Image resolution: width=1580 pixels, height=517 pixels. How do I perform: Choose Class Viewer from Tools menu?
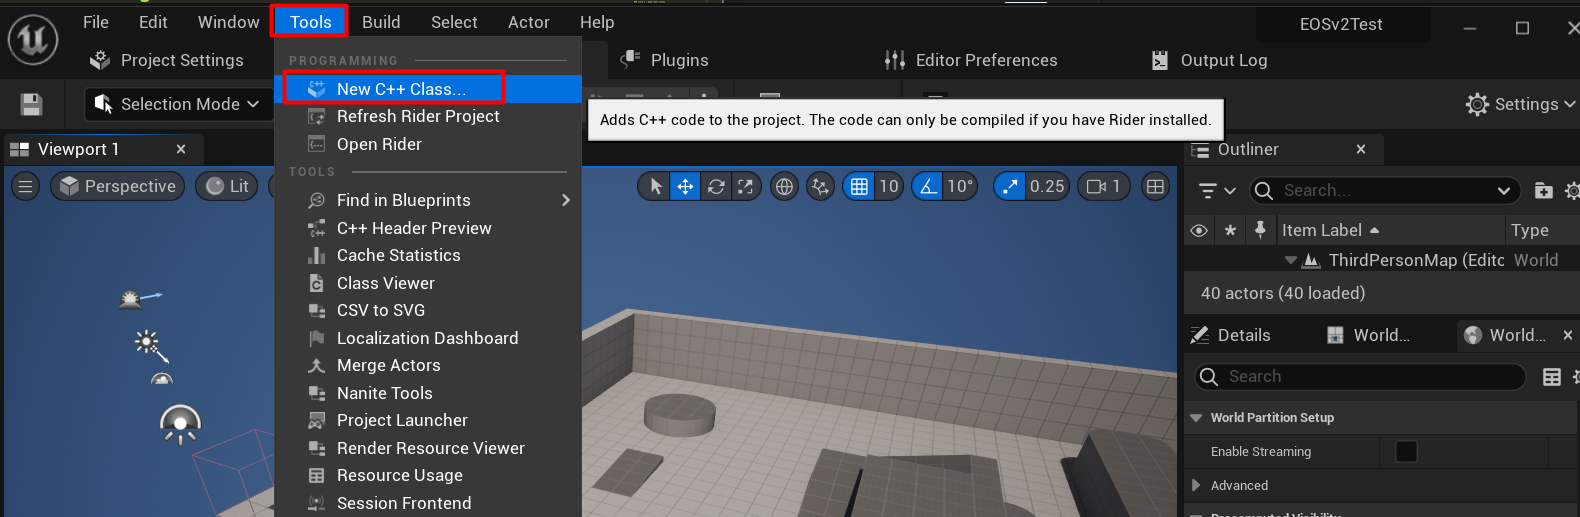(386, 283)
